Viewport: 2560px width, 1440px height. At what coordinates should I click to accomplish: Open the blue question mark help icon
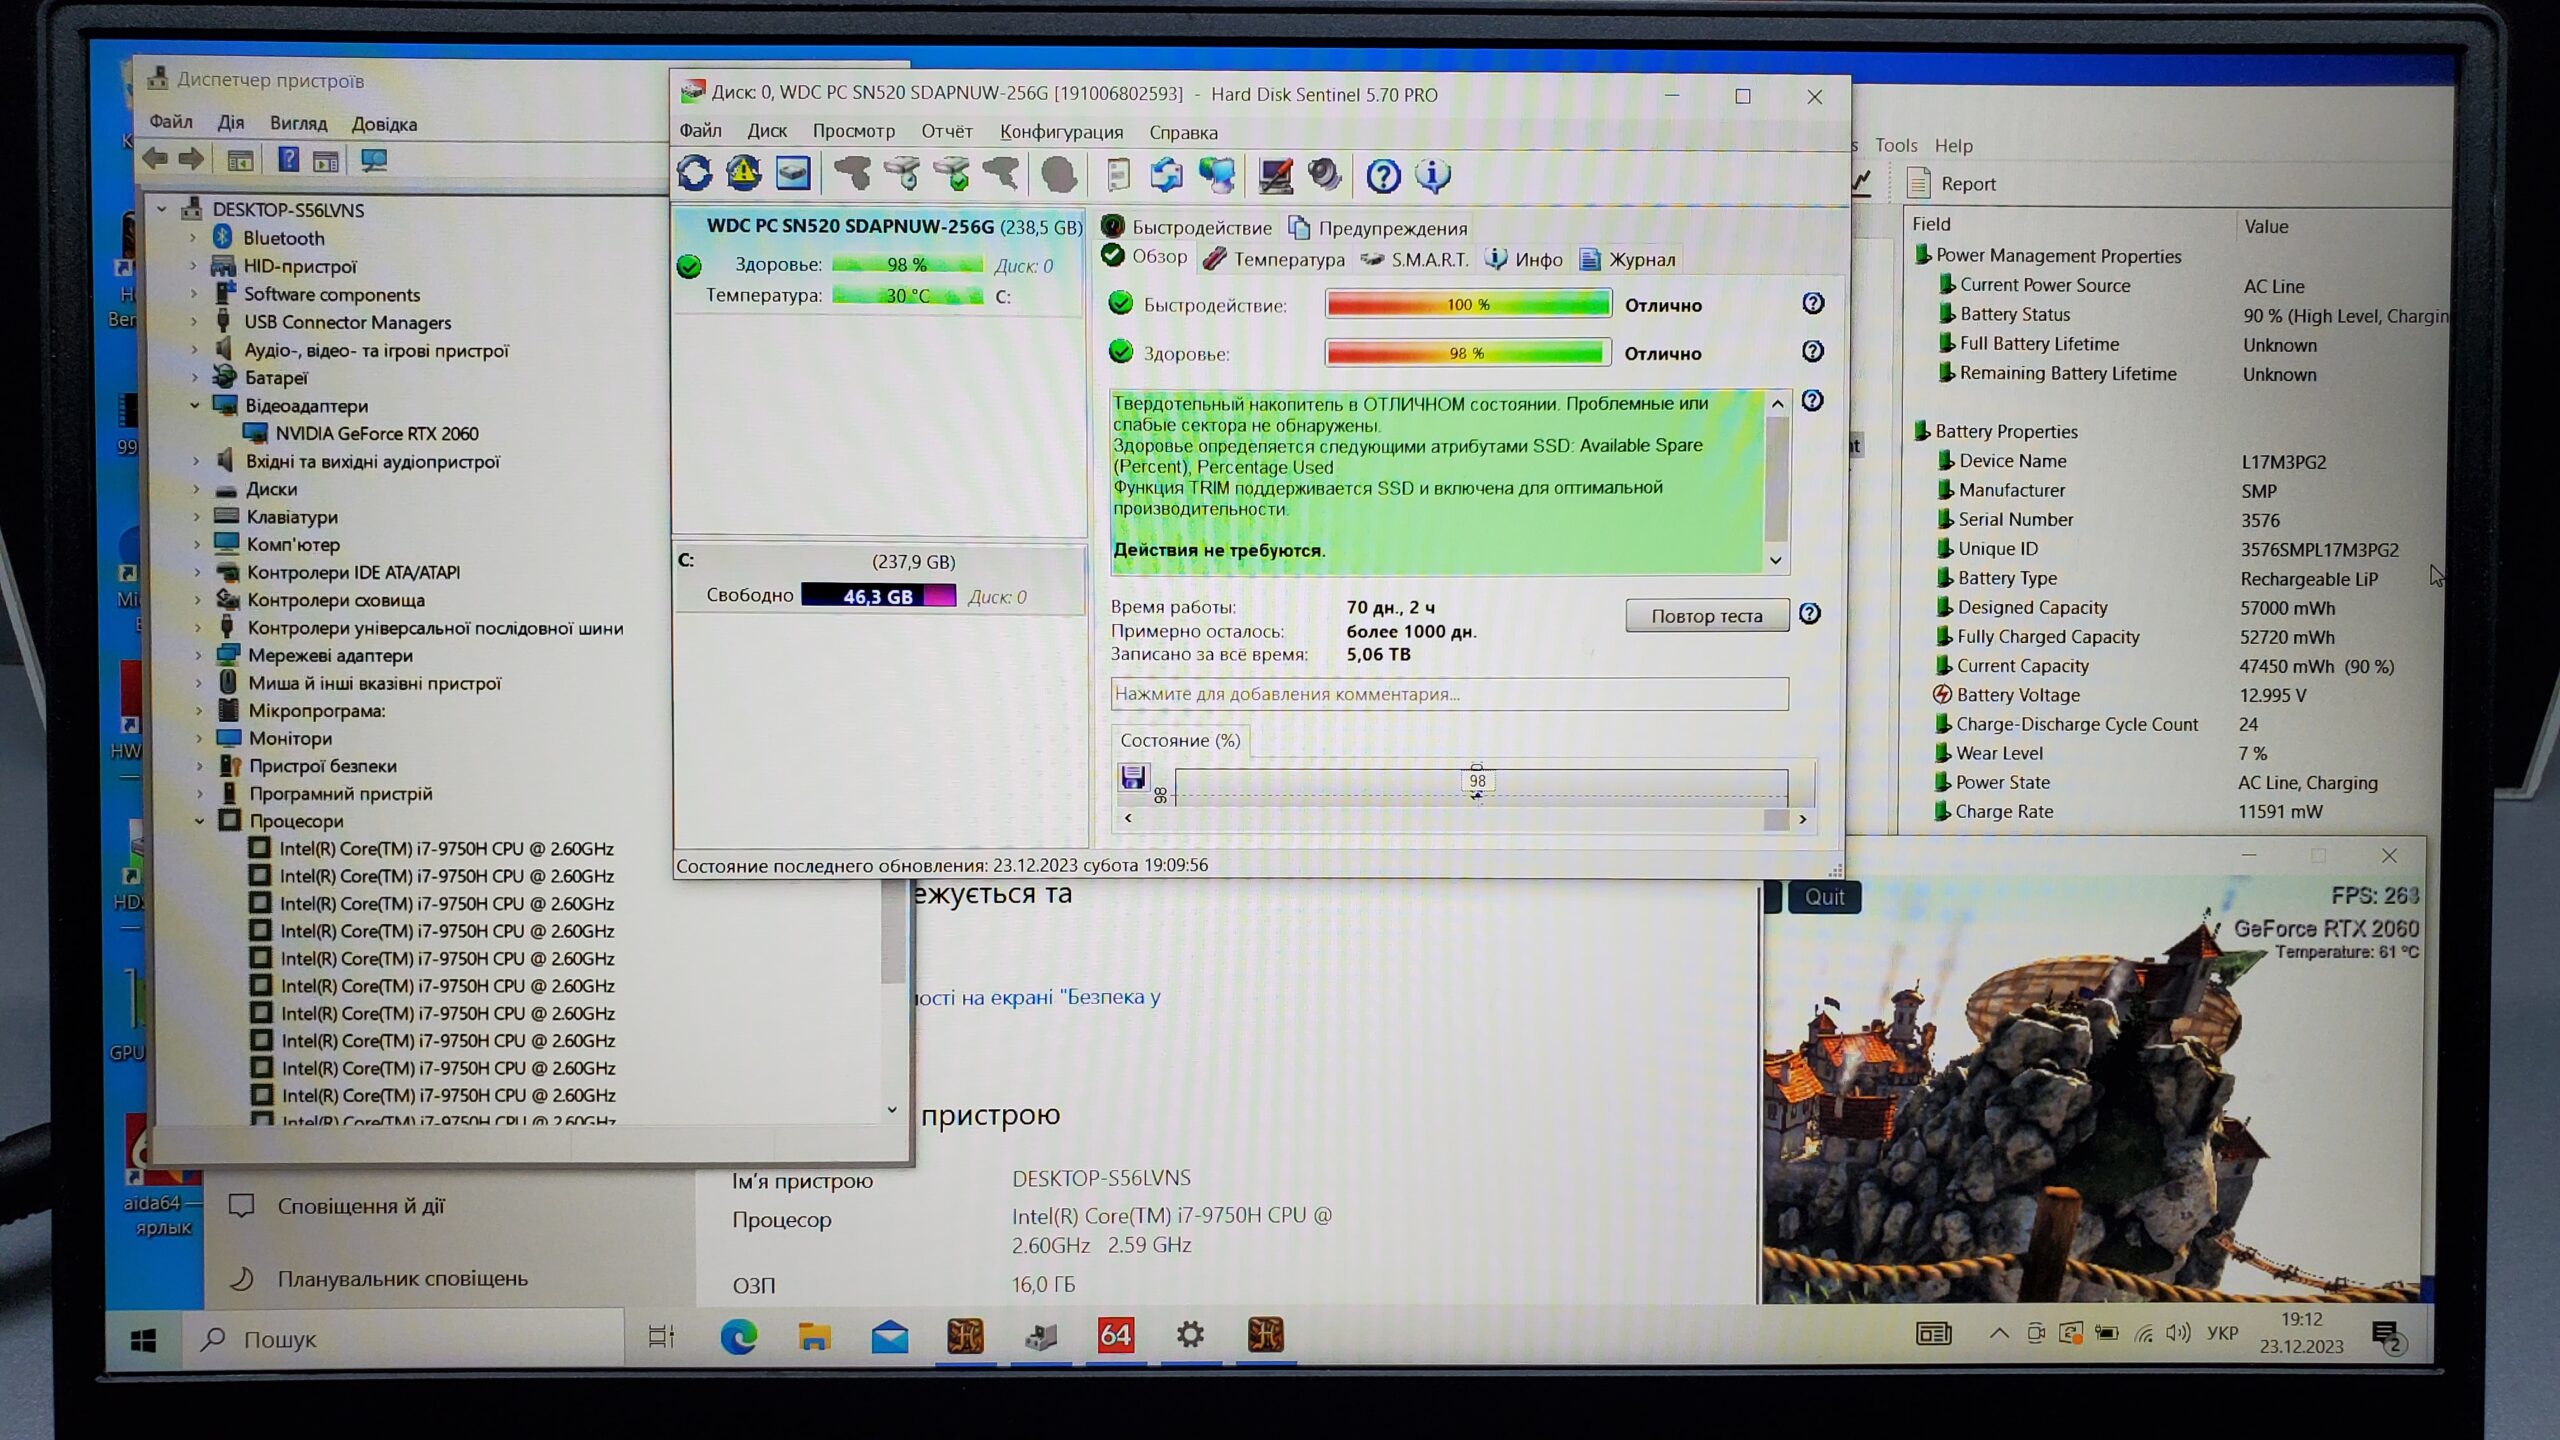coord(1383,177)
